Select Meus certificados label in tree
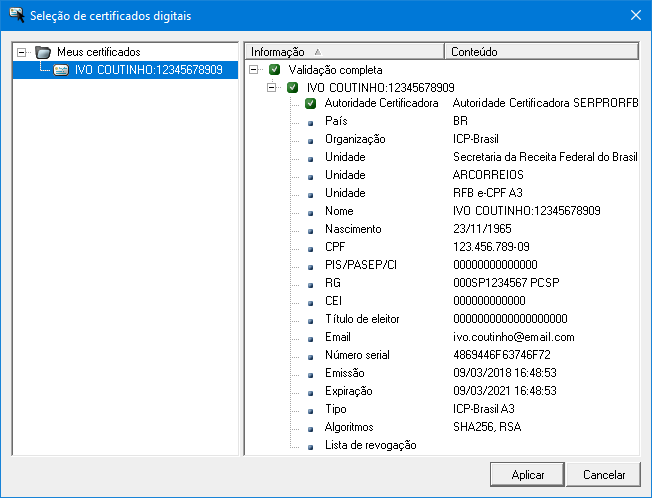This screenshot has height=498, width=652. point(99,52)
